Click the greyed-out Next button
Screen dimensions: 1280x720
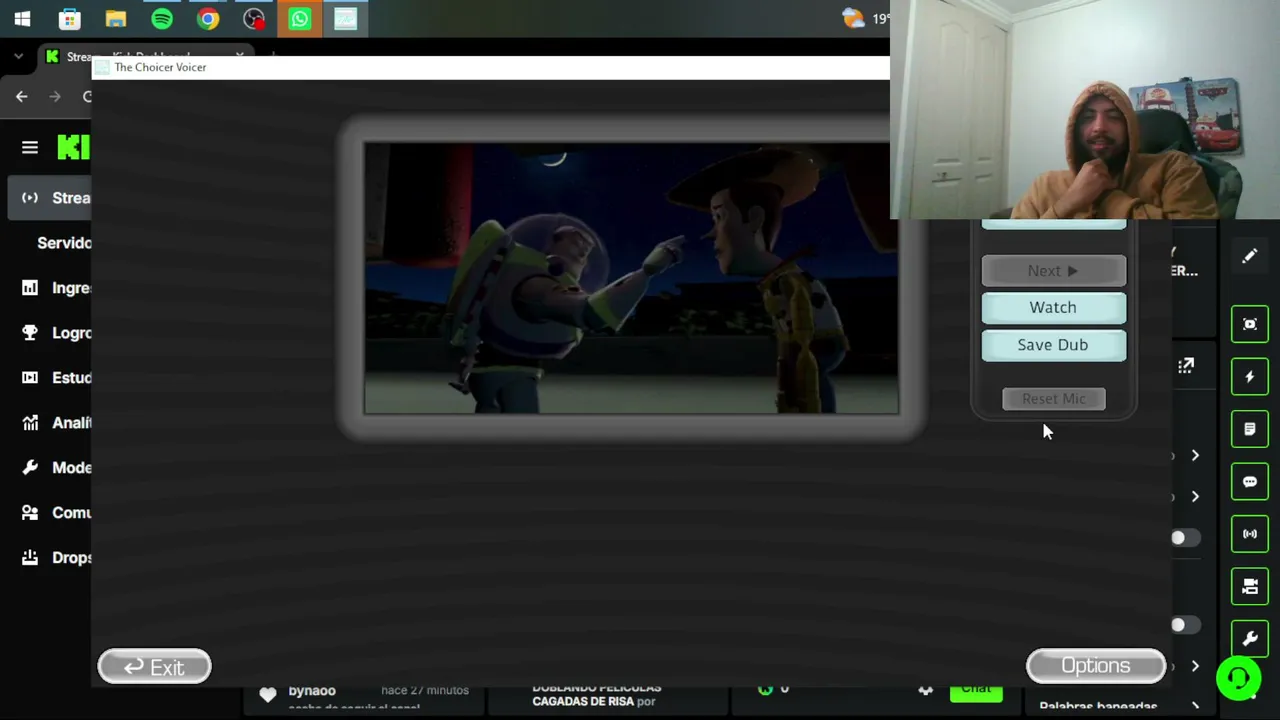(x=1053, y=271)
